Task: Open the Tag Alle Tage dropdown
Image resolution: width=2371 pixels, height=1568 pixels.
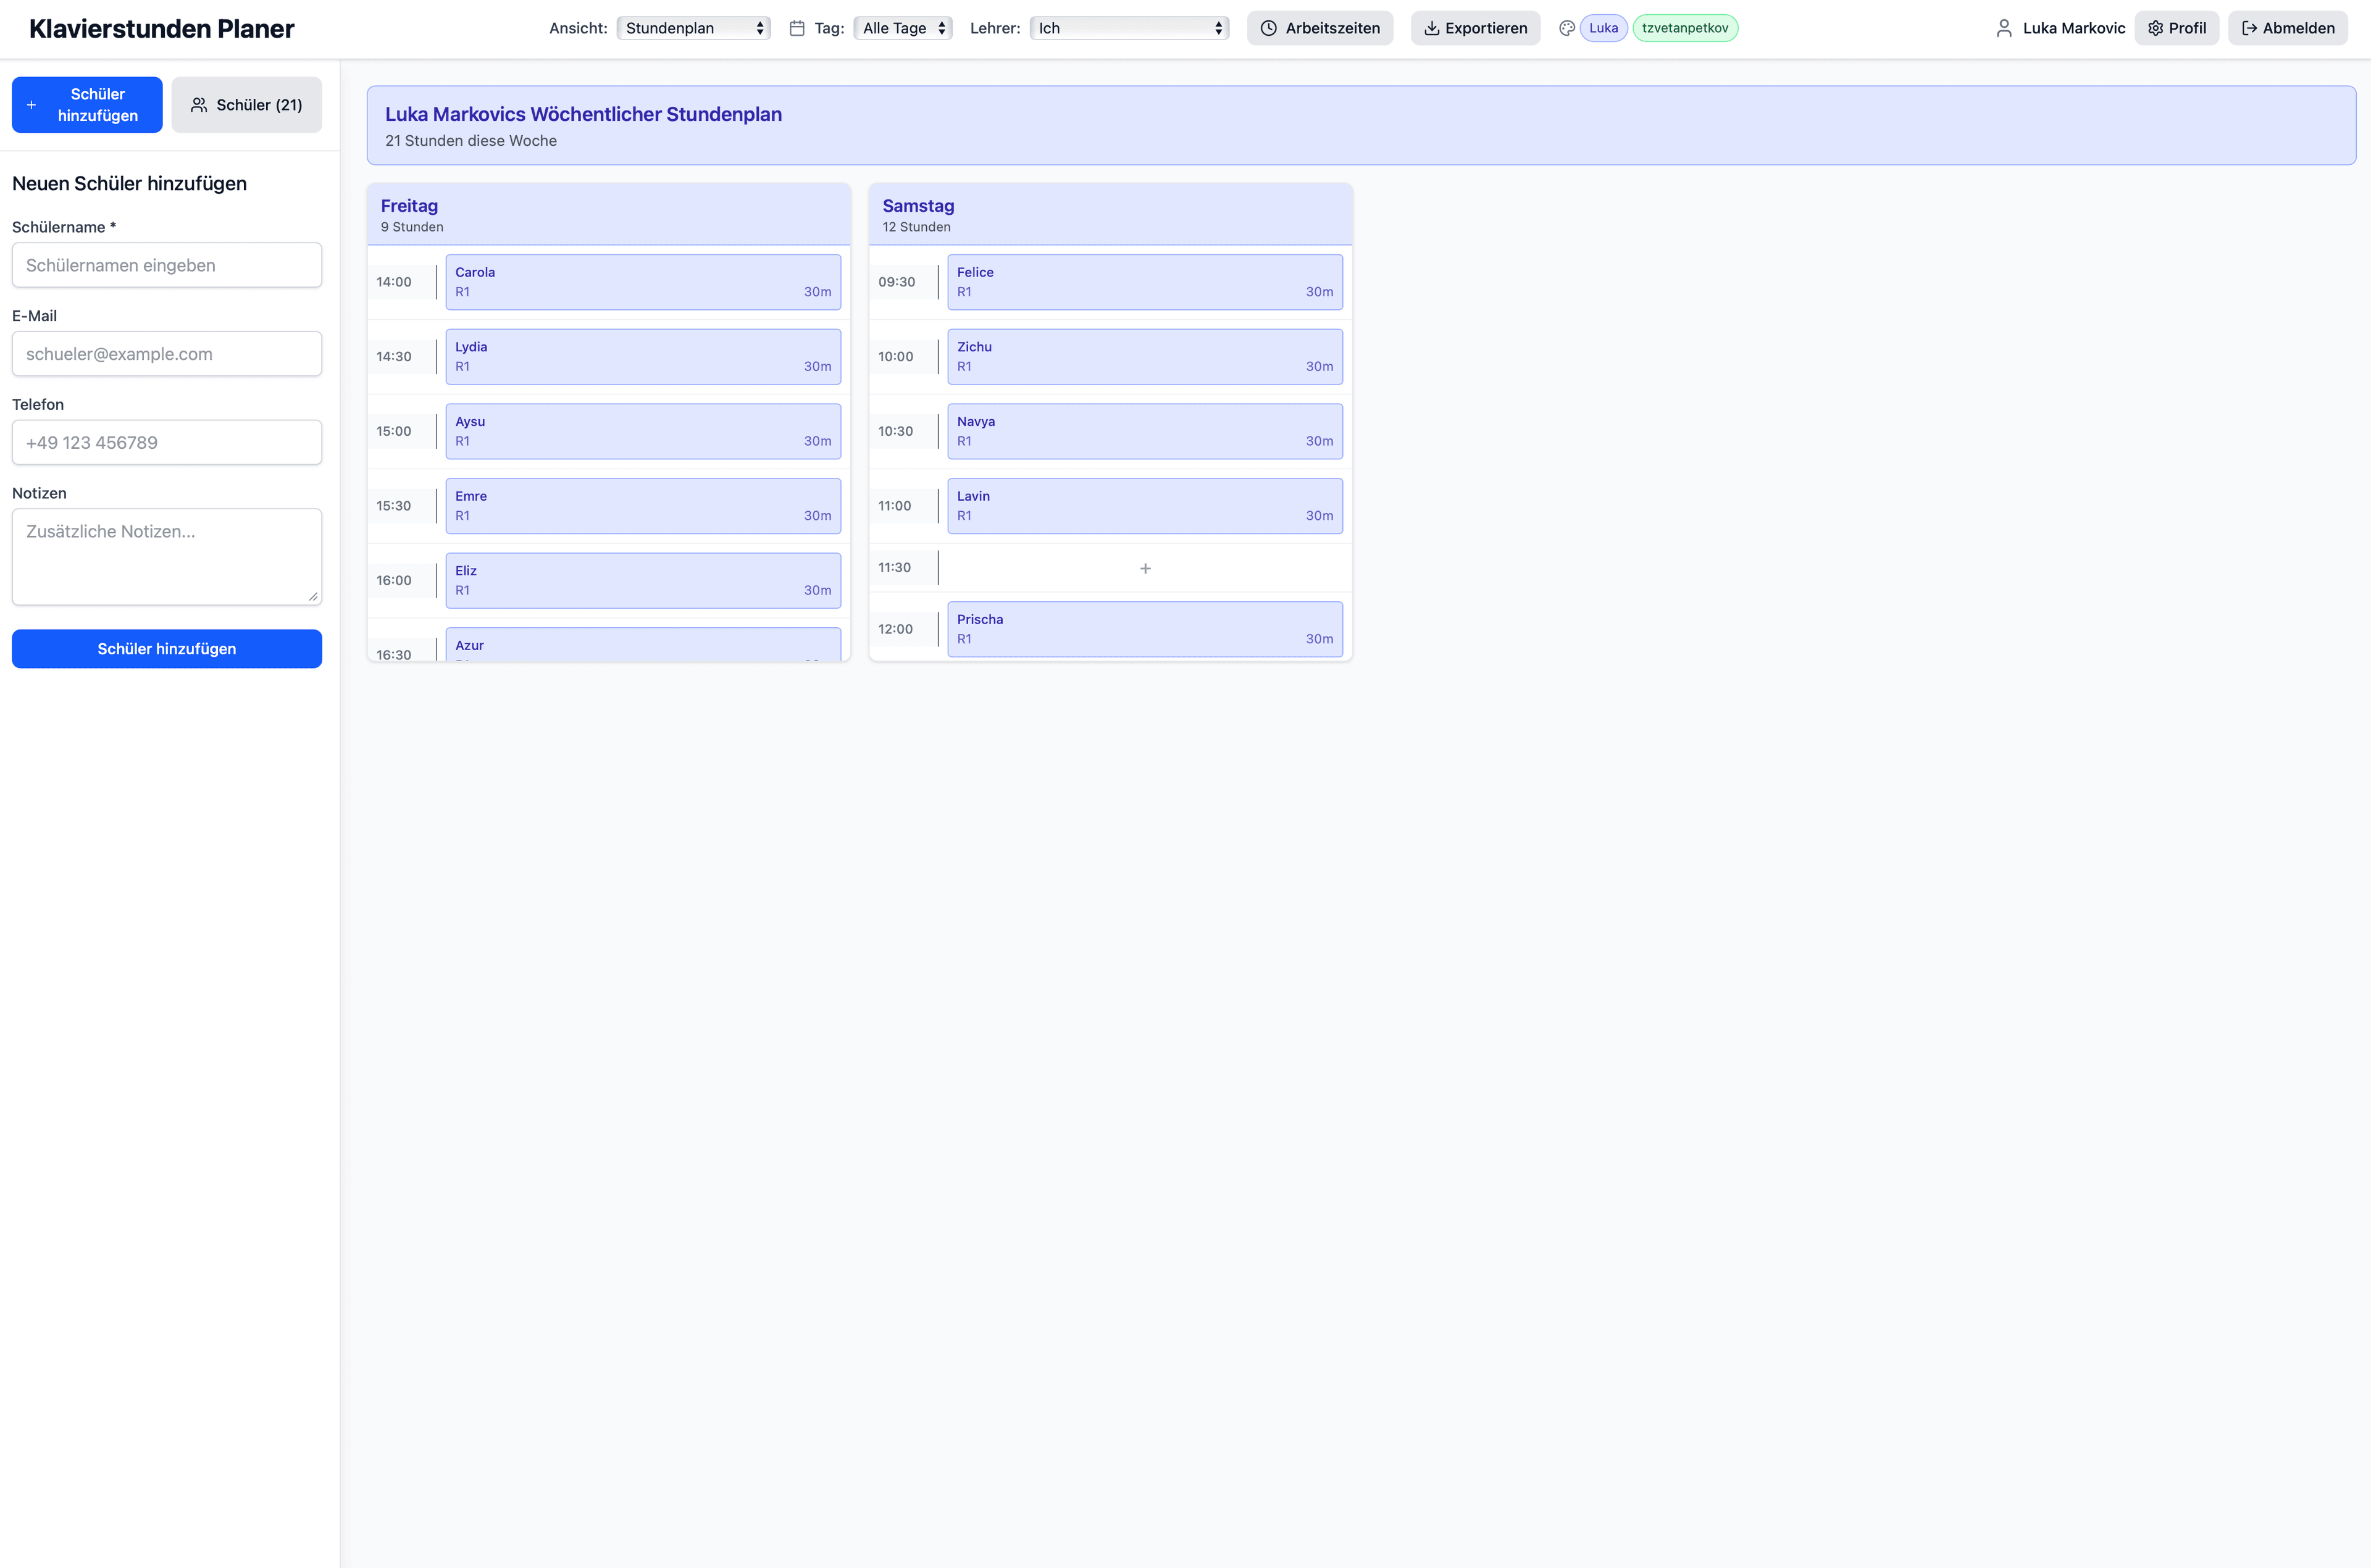Action: pyautogui.click(x=902, y=28)
